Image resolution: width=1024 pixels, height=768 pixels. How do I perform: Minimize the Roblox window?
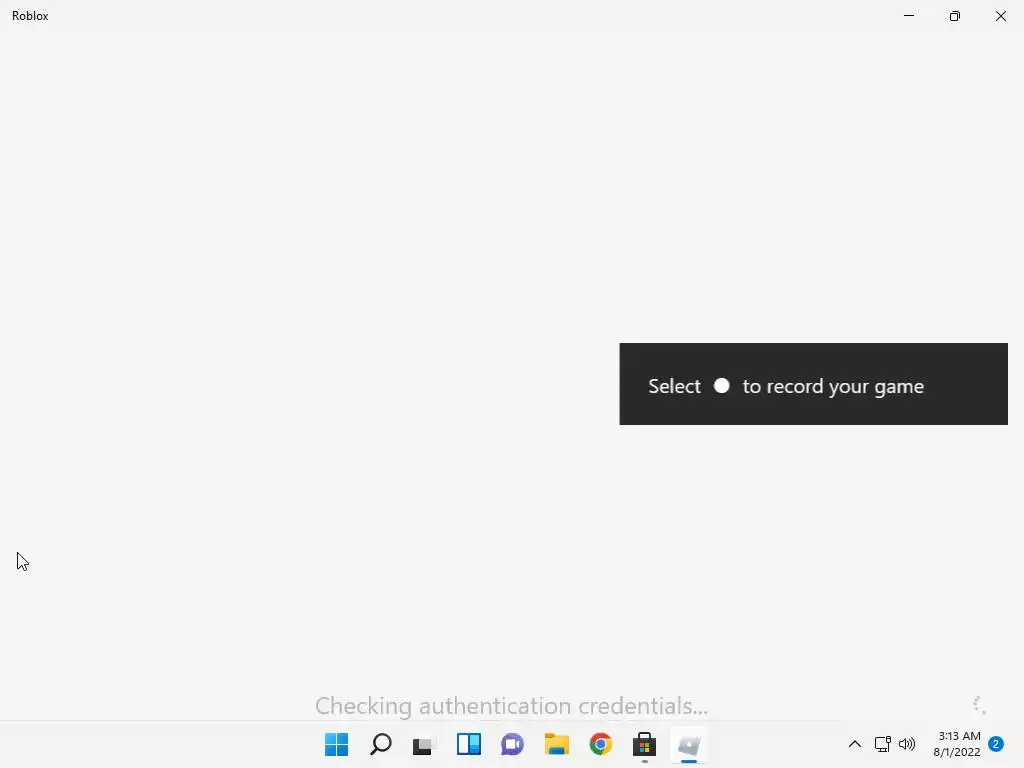point(908,16)
